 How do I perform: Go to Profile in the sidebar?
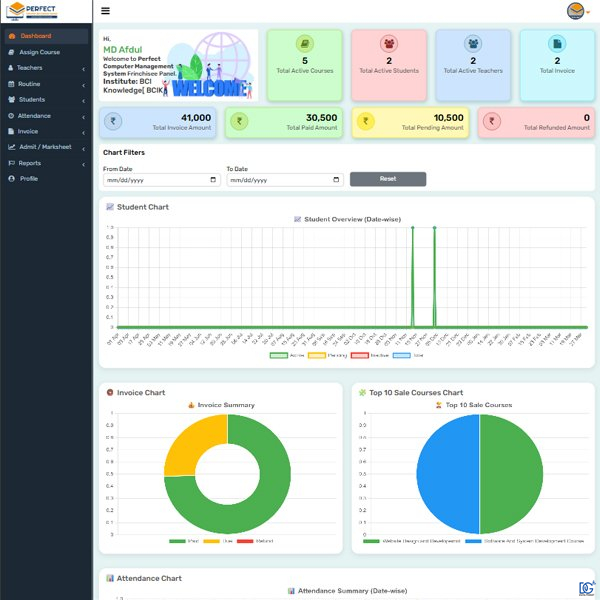point(29,179)
